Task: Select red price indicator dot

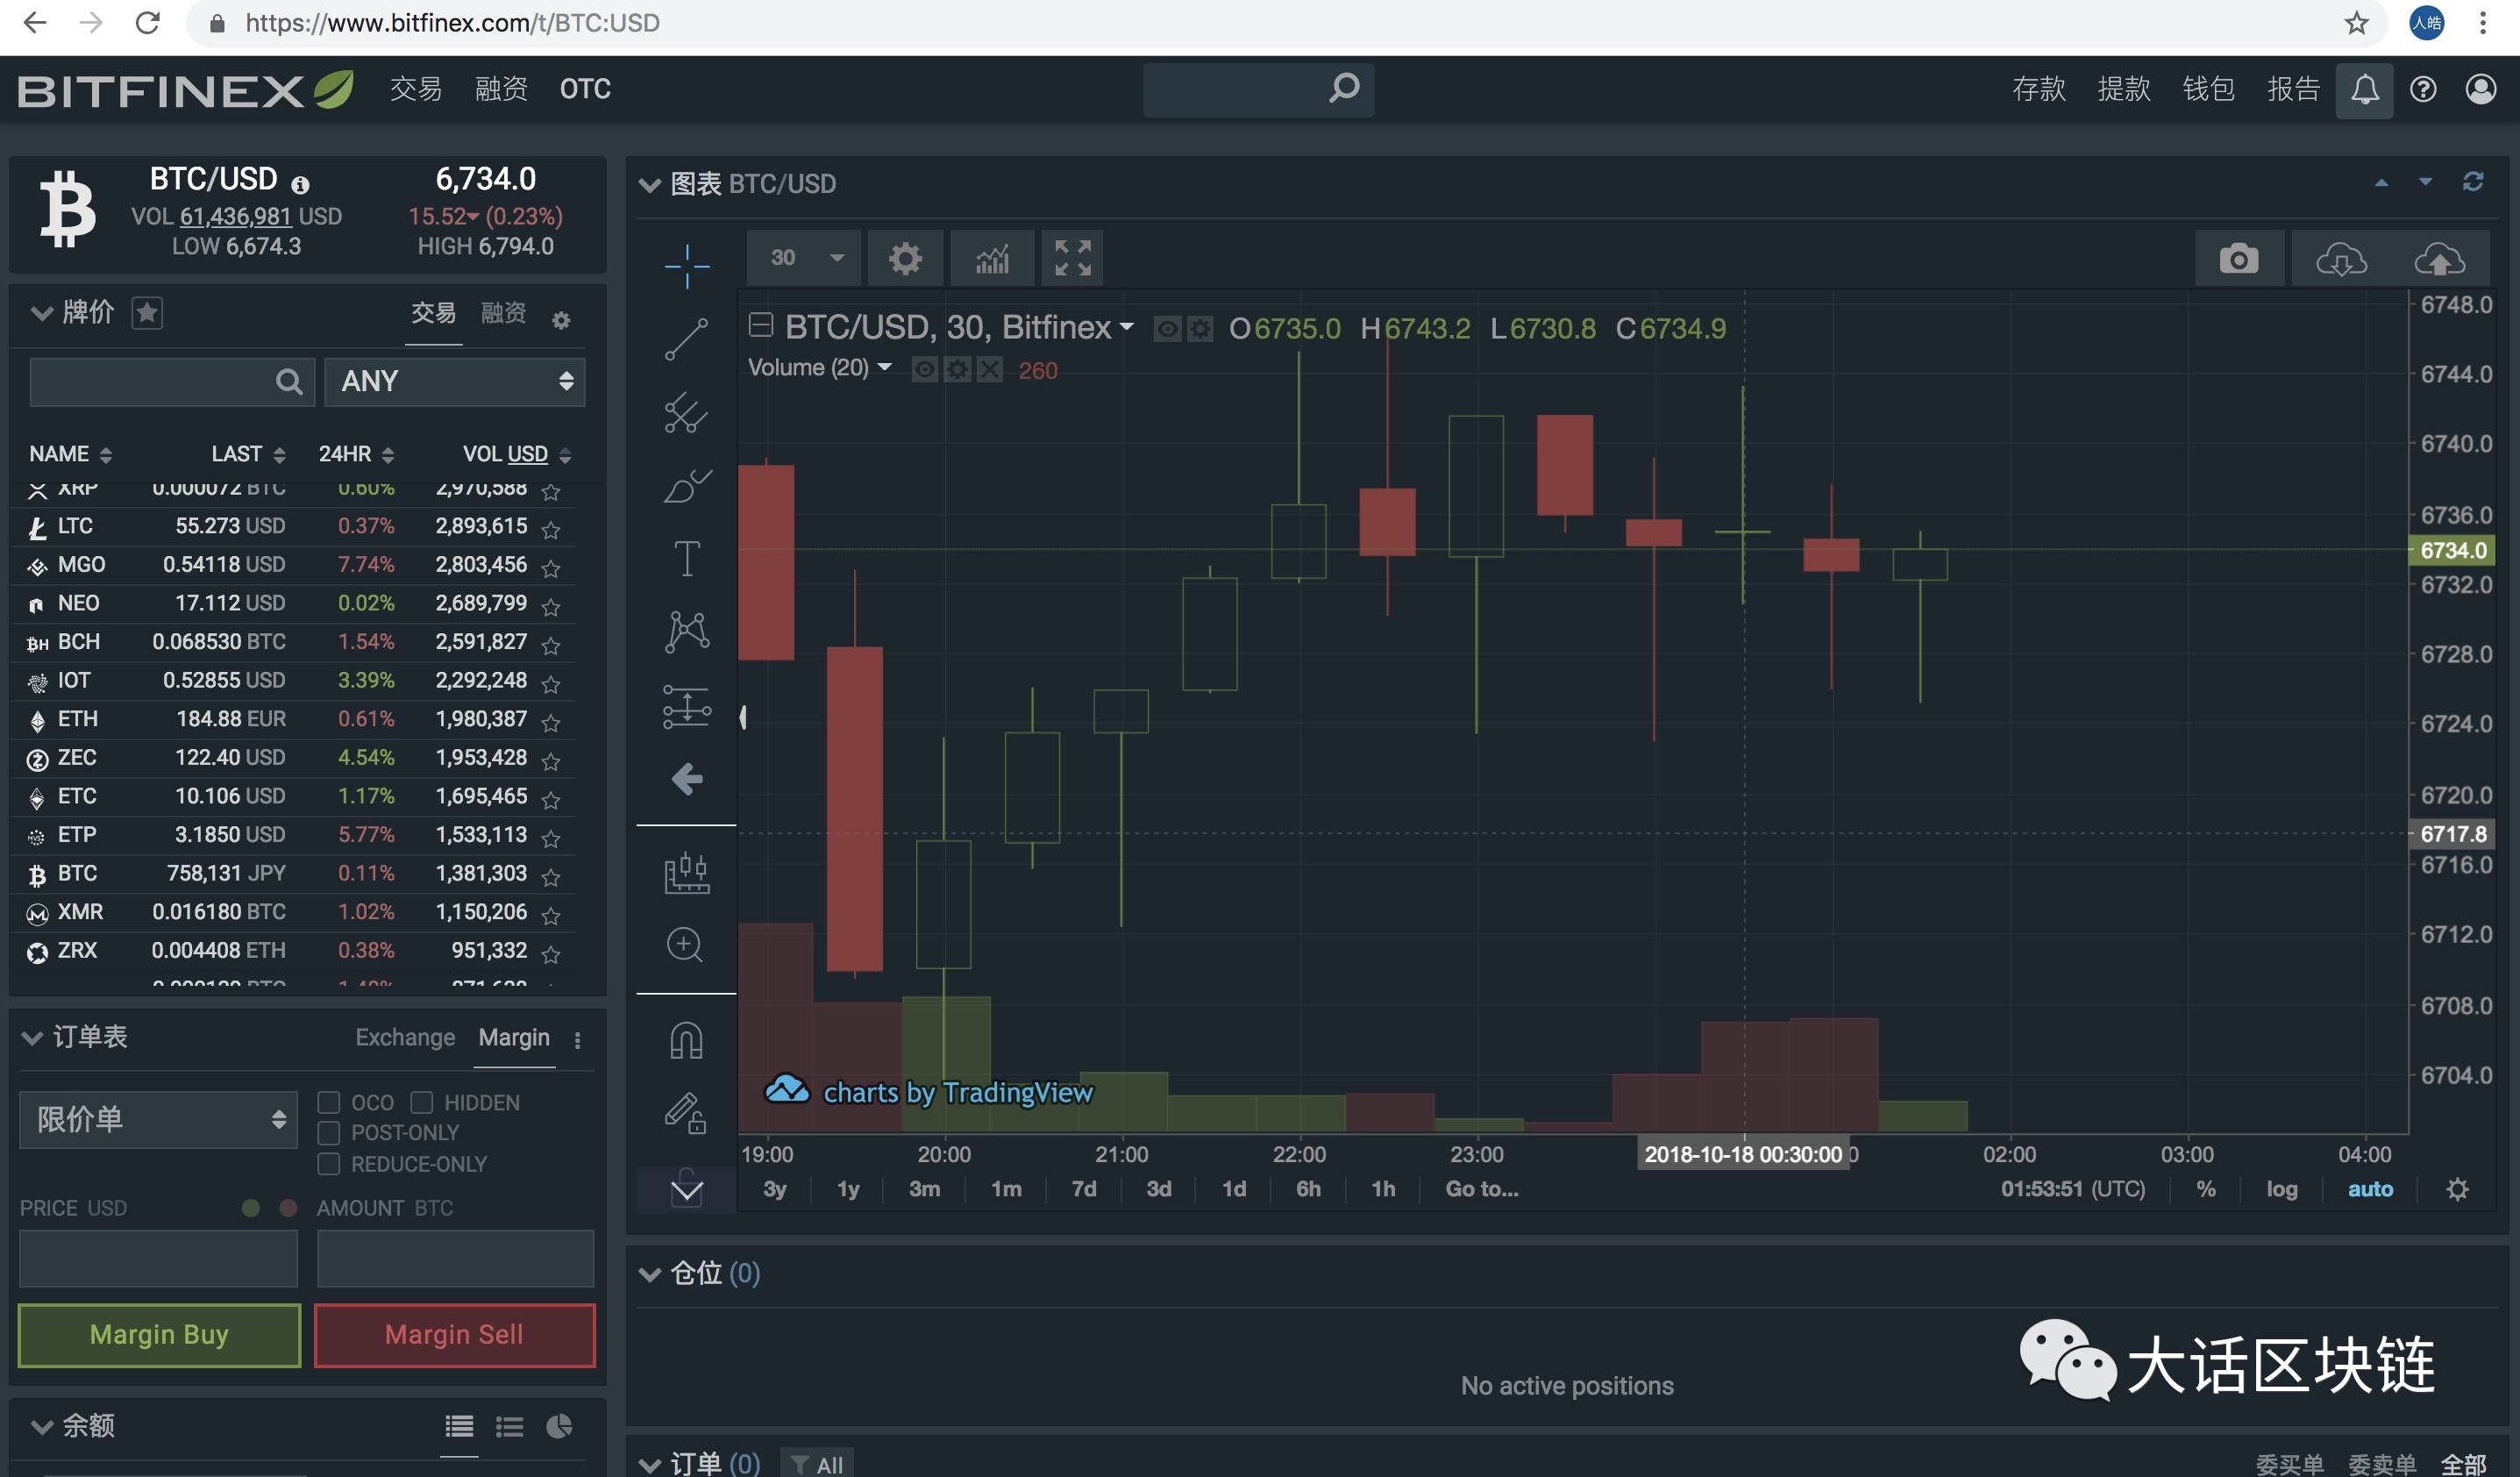Action: click(x=288, y=1208)
